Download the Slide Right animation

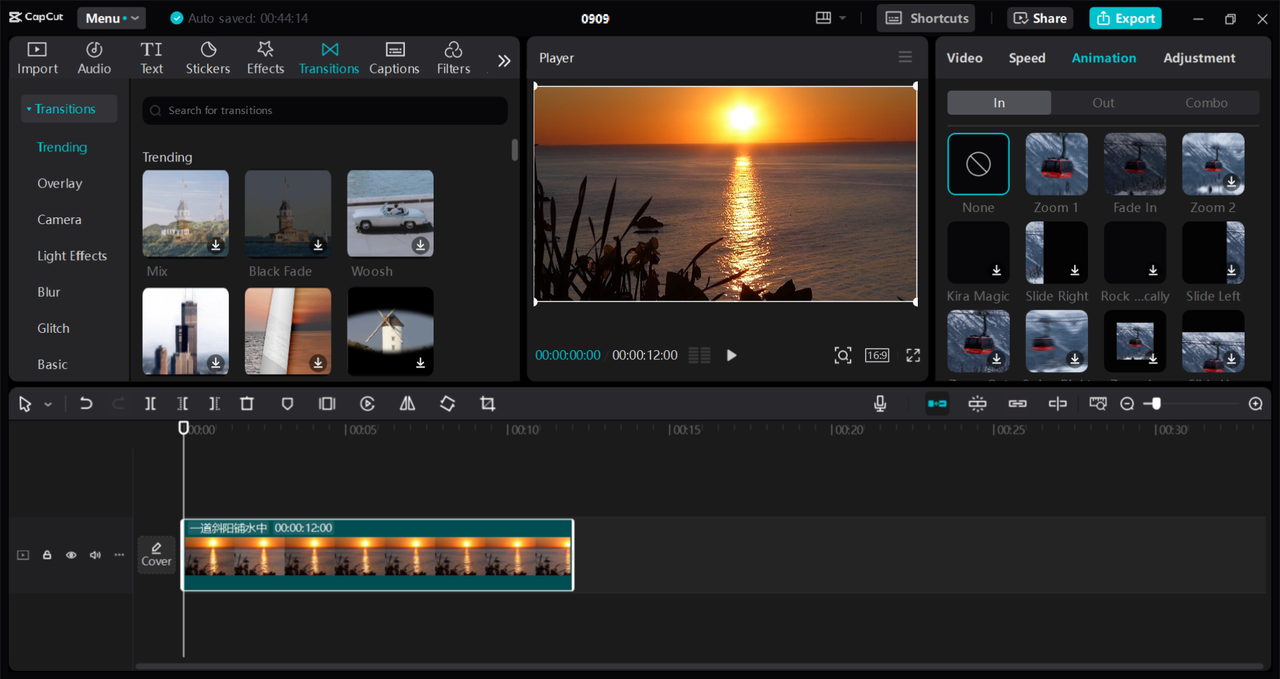[x=1075, y=271]
